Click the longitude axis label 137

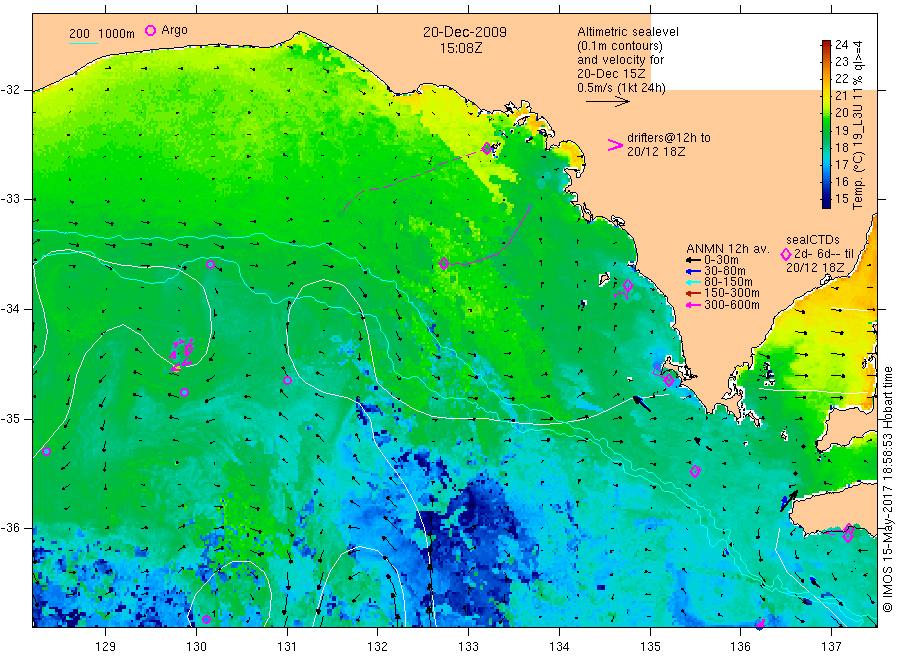pos(831,646)
